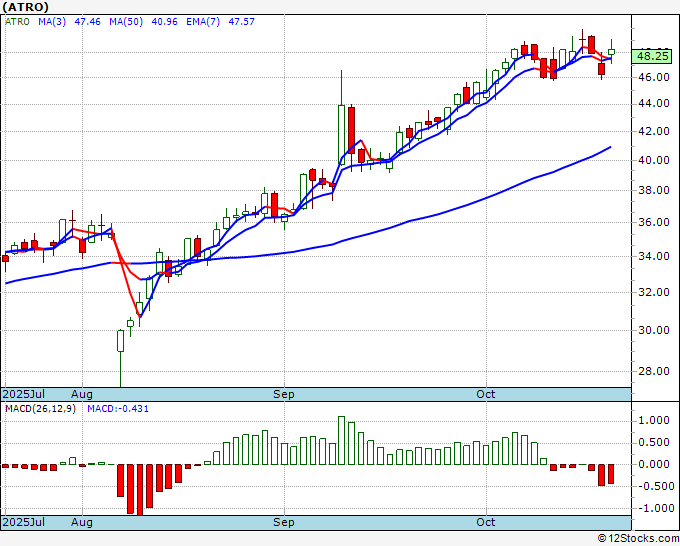The height and width of the screenshot is (546, 680).
Task: Click the 32.00 price axis label
Action: pos(654,292)
